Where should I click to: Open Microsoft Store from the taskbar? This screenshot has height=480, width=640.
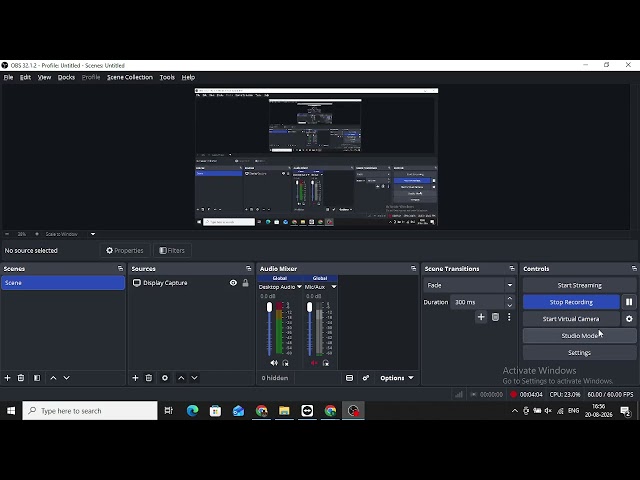(215, 411)
